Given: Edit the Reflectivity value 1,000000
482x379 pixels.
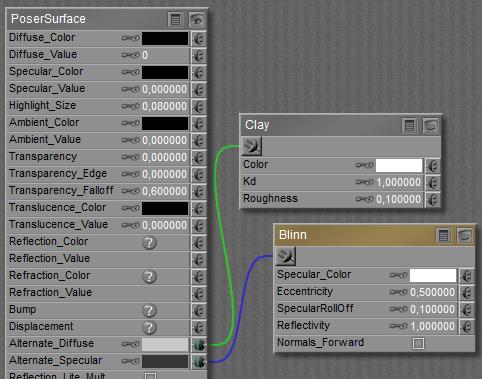Looking at the screenshot, I should point(433,327).
